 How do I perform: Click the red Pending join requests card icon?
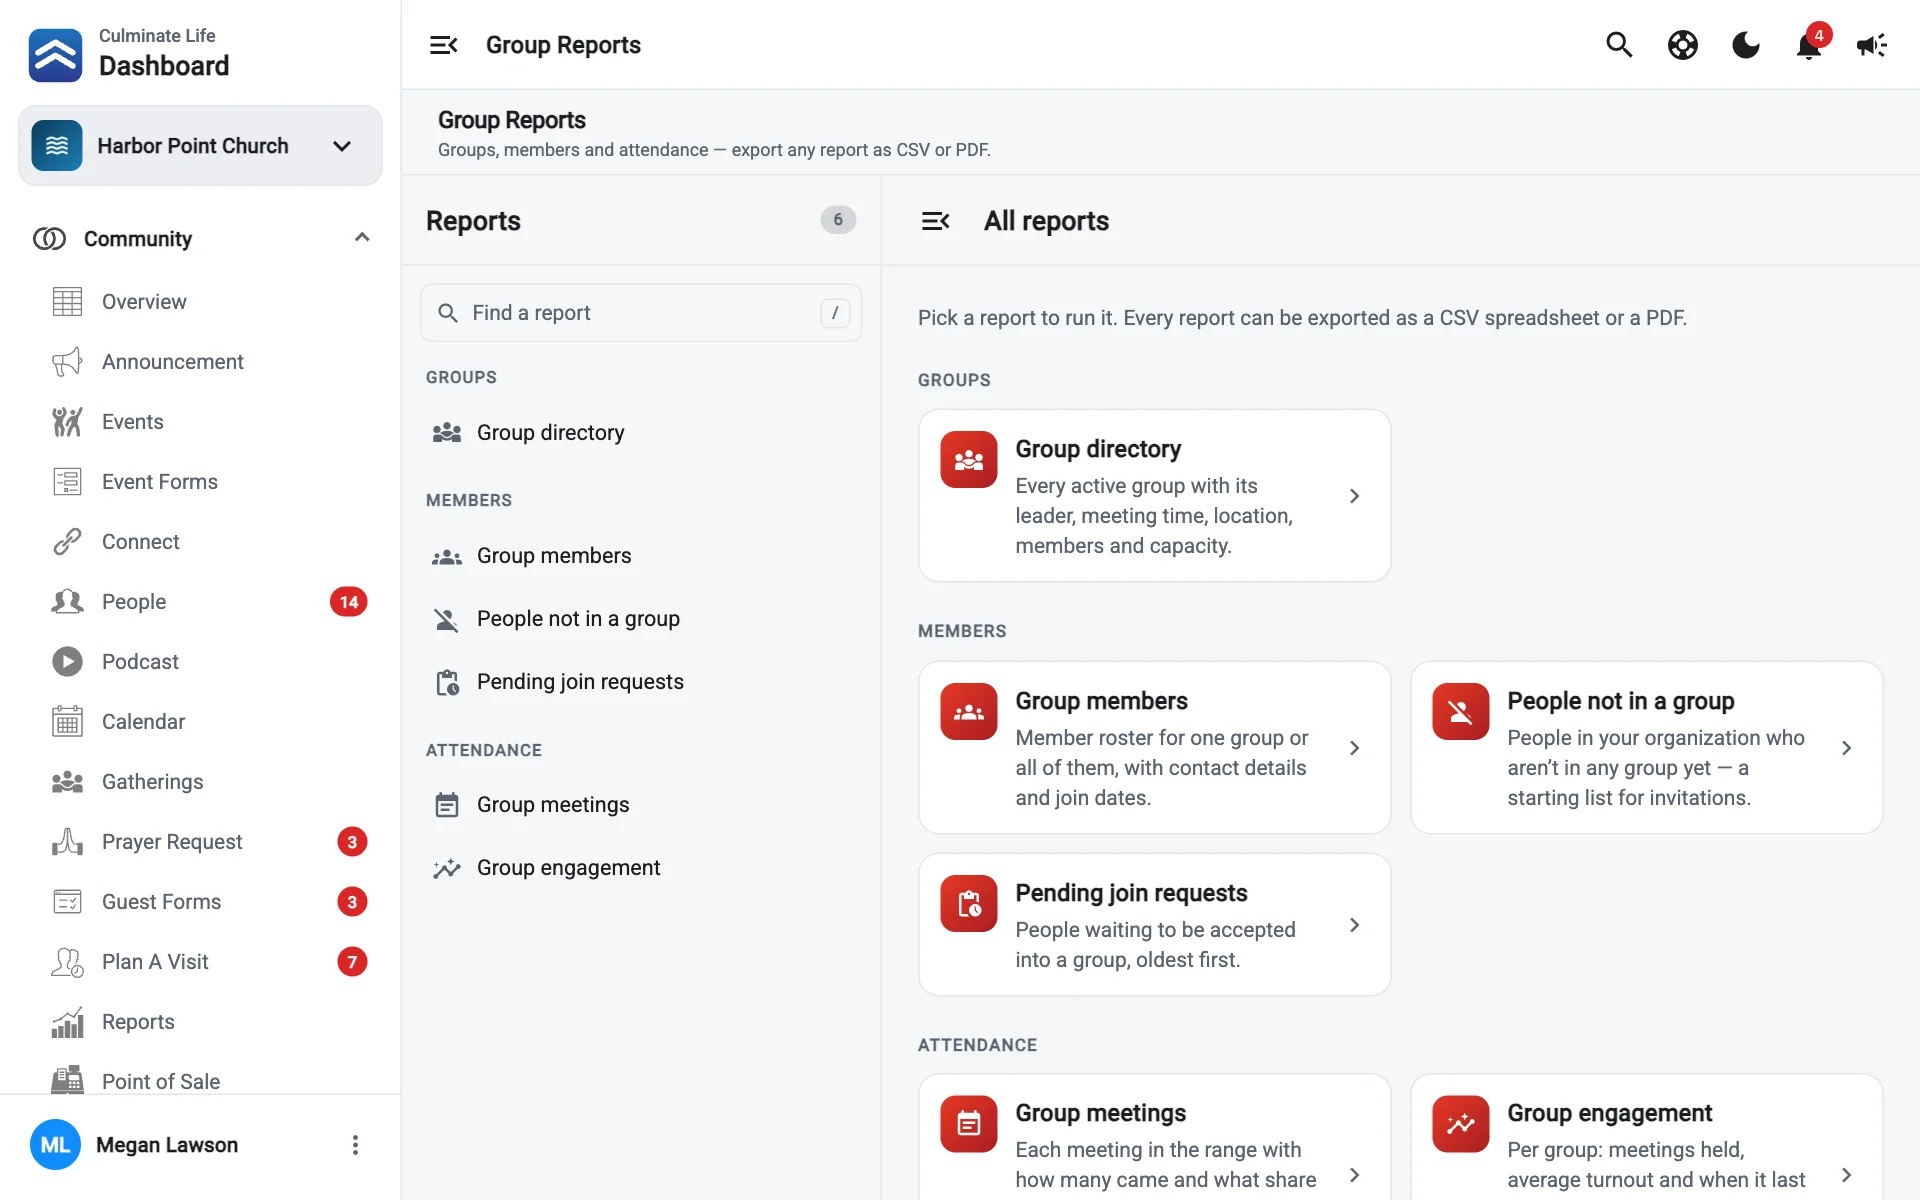[969, 904]
